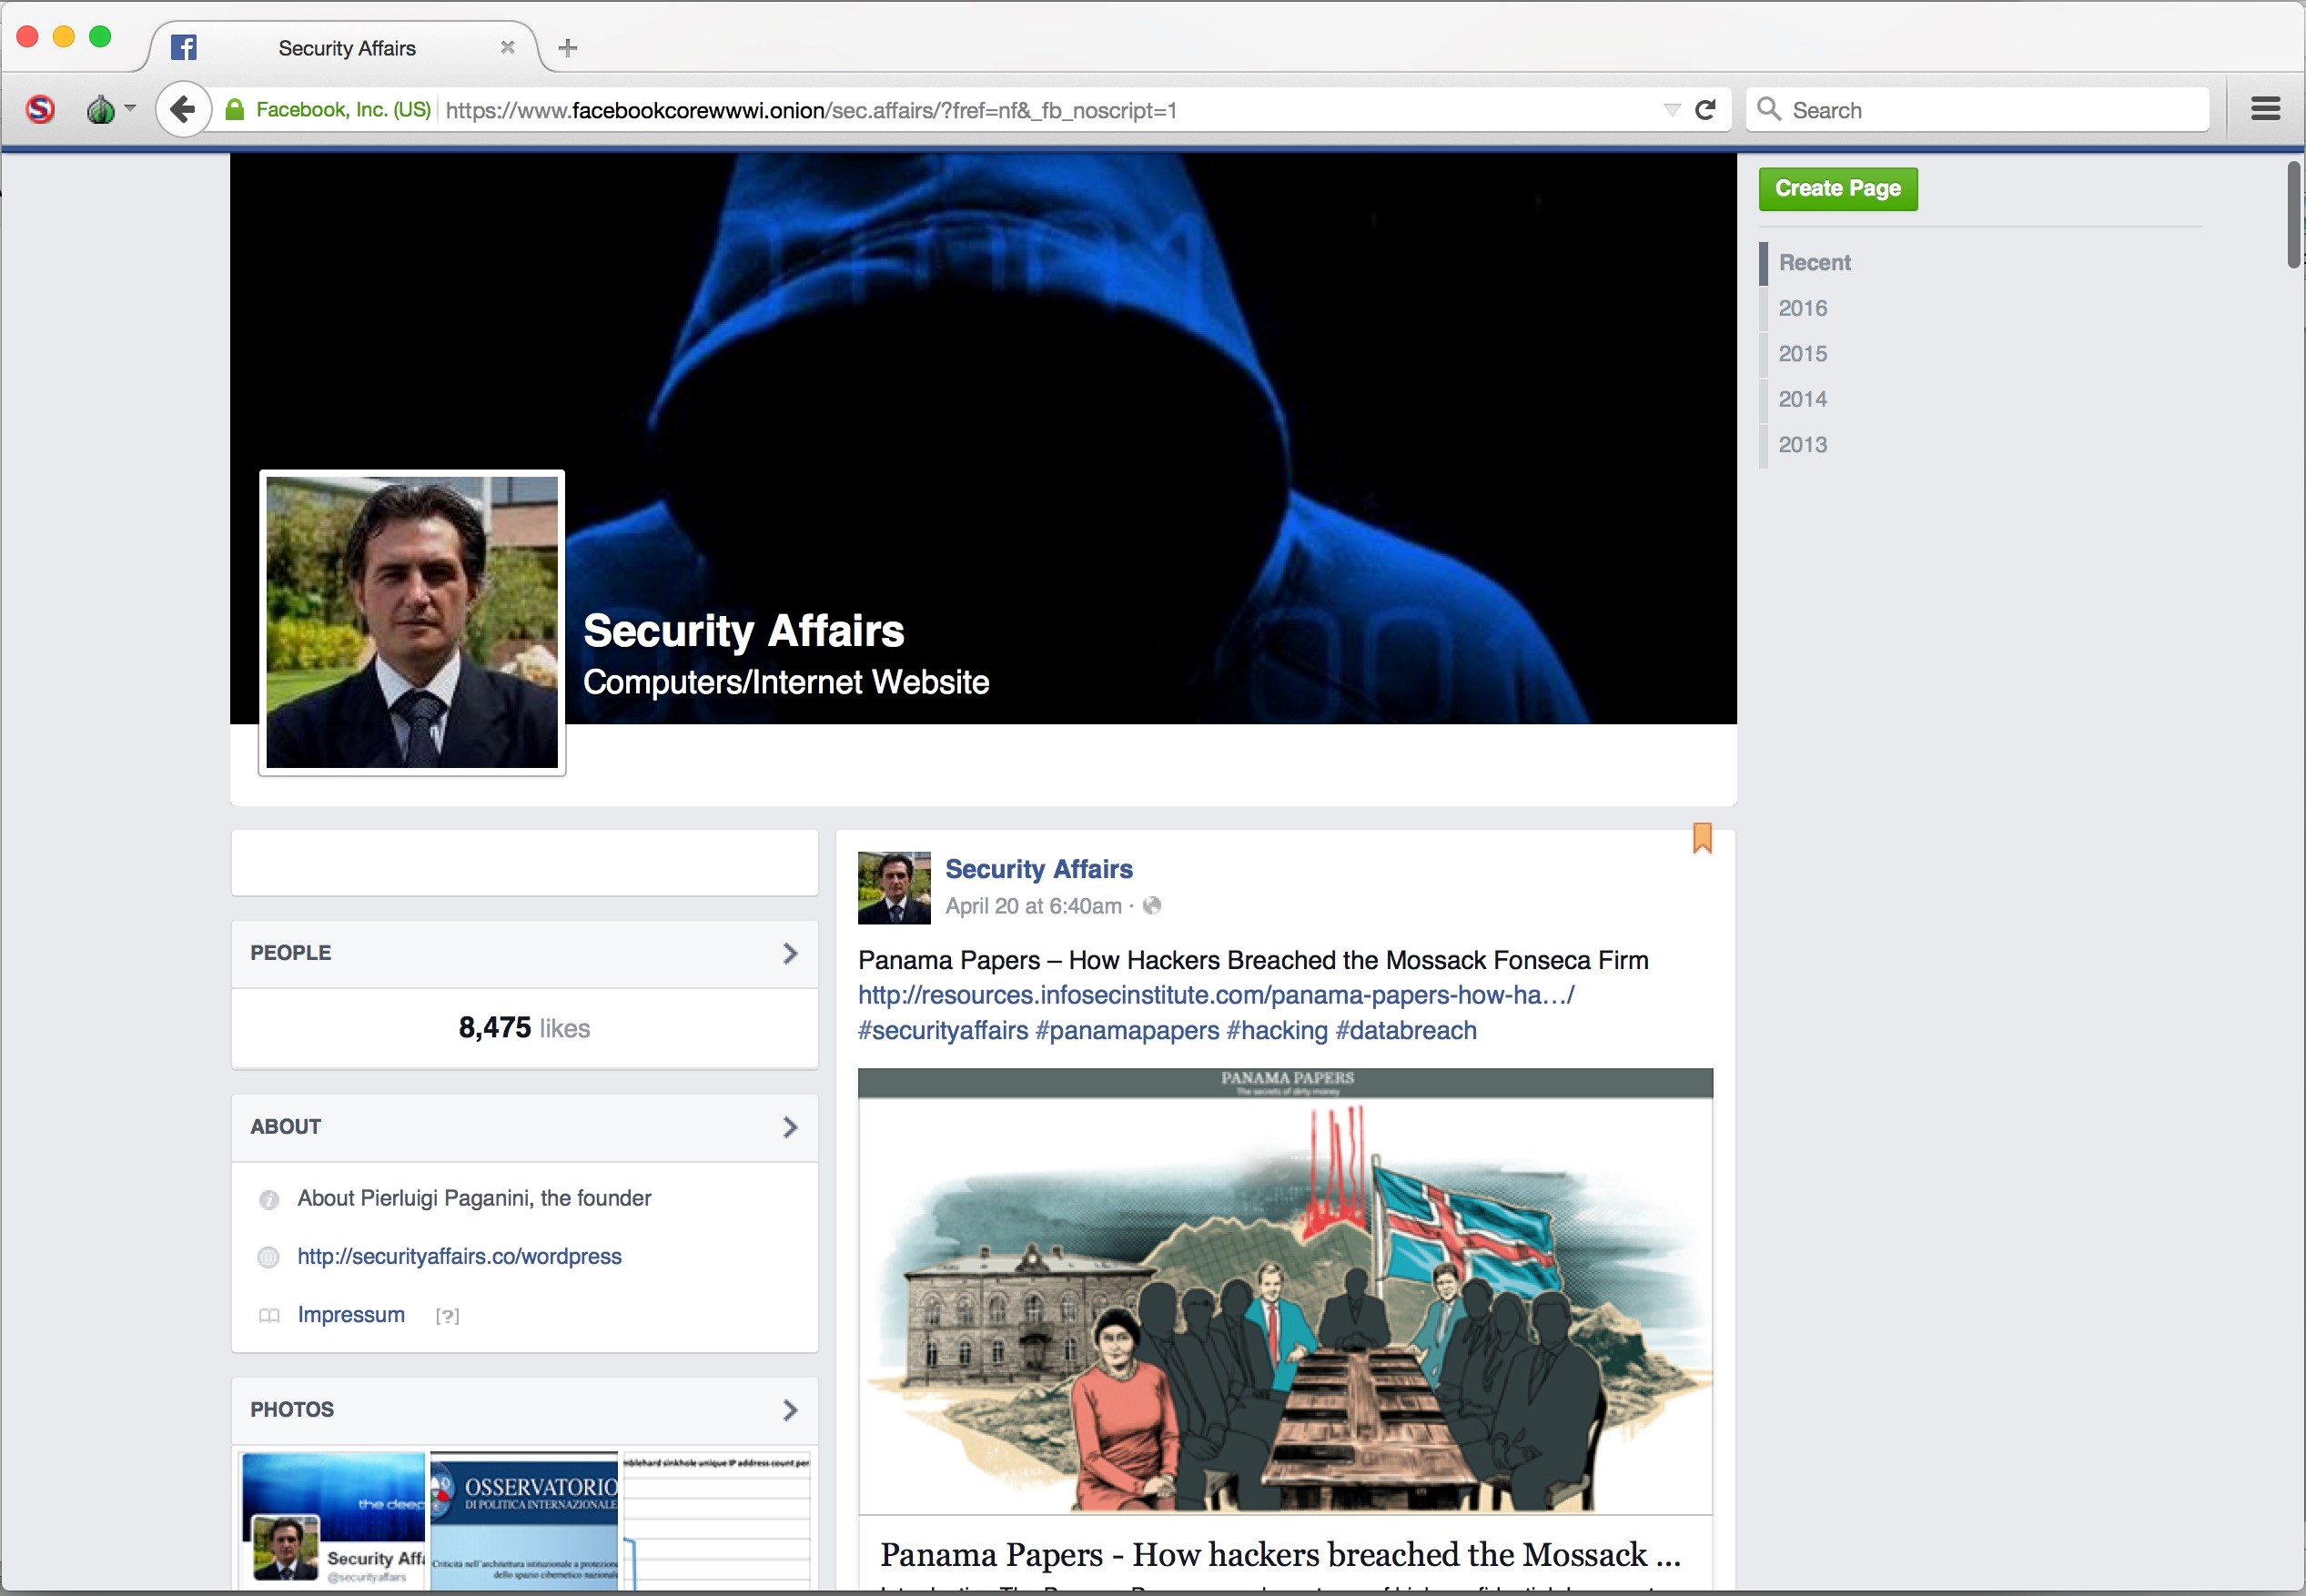
Task: Expand the PEOPLE section chevron
Action: coord(790,953)
